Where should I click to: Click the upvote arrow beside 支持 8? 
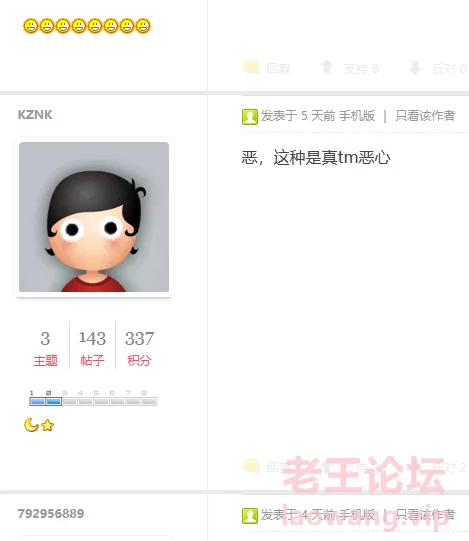tap(326, 67)
